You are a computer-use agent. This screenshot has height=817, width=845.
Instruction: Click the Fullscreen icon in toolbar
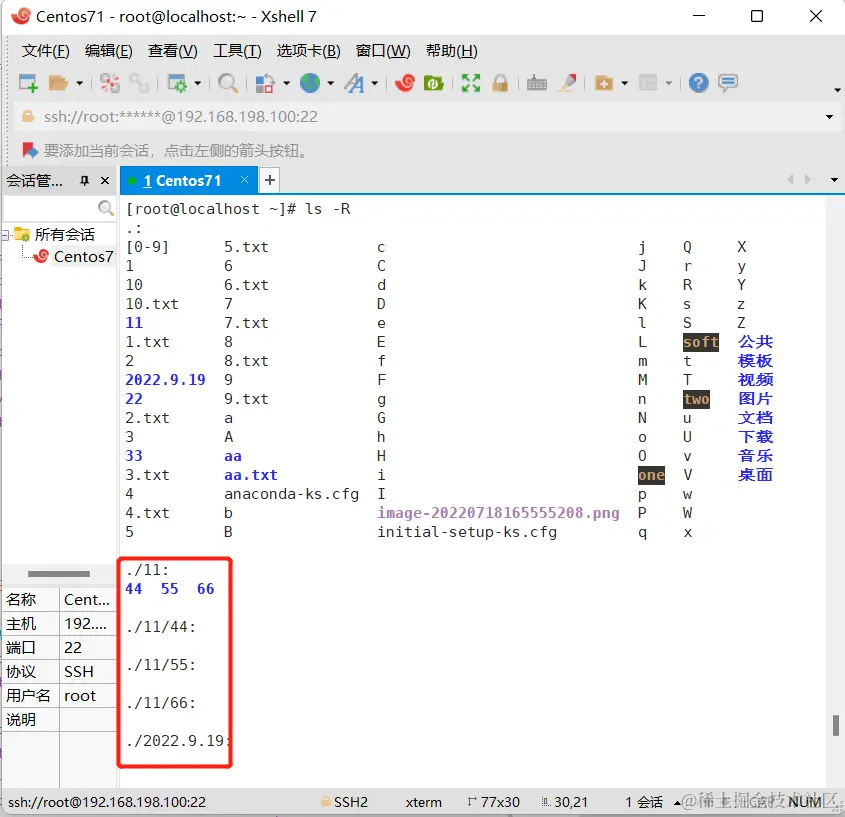pos(470,83)
